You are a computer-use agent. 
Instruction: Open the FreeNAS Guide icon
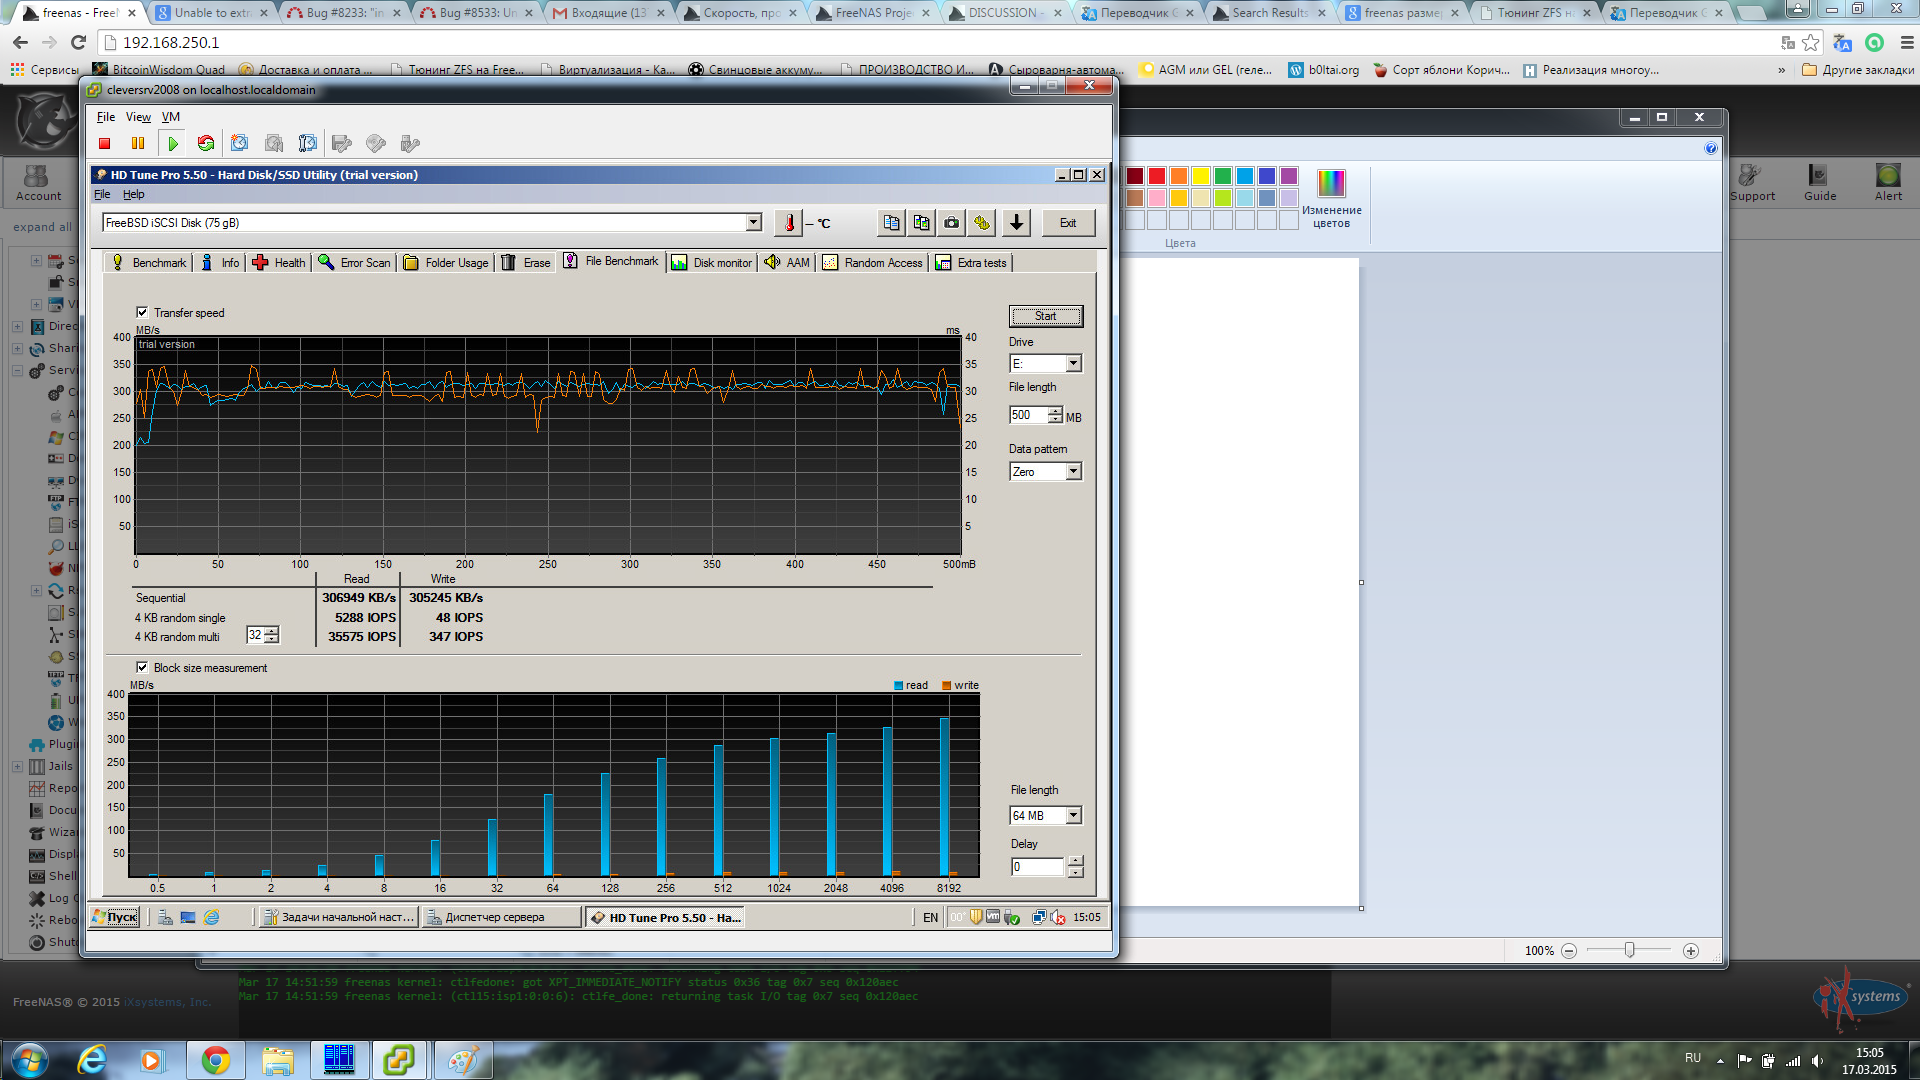click(x=1820, y=182)
